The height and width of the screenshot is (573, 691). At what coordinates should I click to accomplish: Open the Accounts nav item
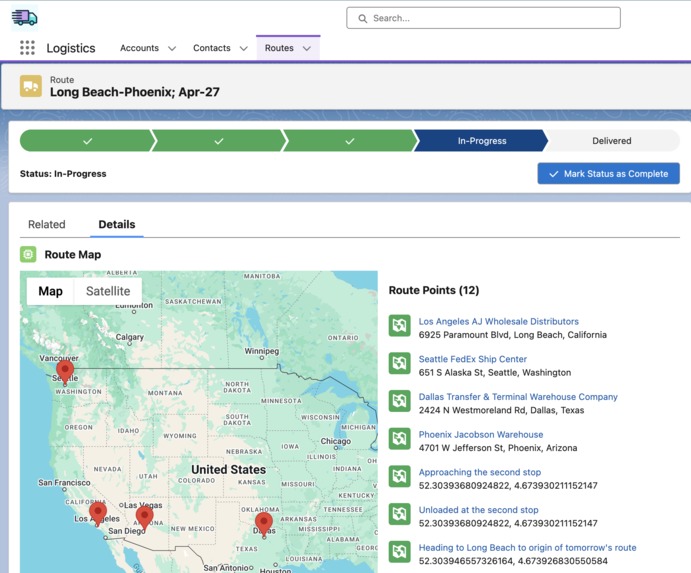tap(139, 48)
